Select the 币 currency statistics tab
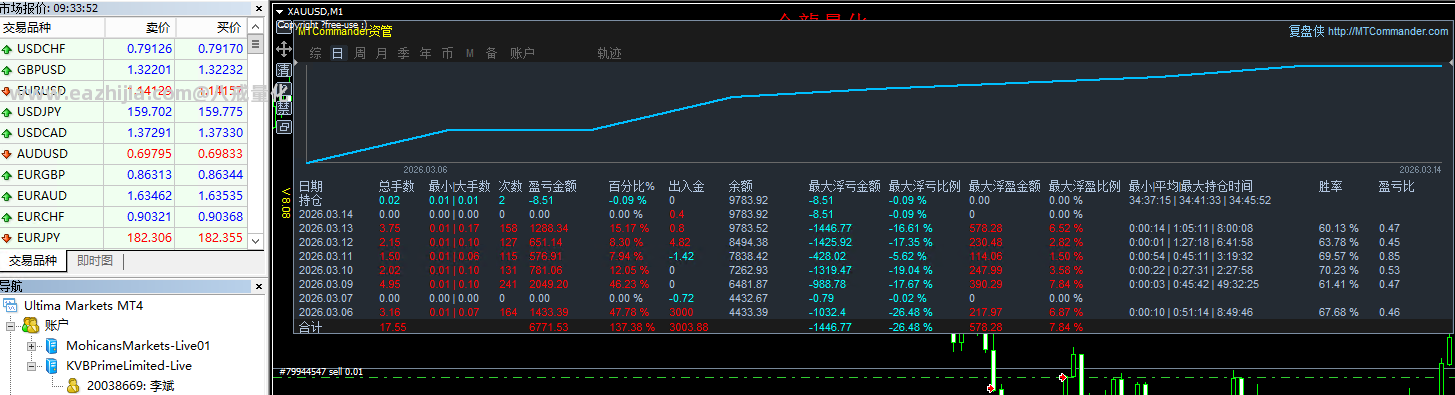This screenshot has width=1455, height=395. coord(448,53)
